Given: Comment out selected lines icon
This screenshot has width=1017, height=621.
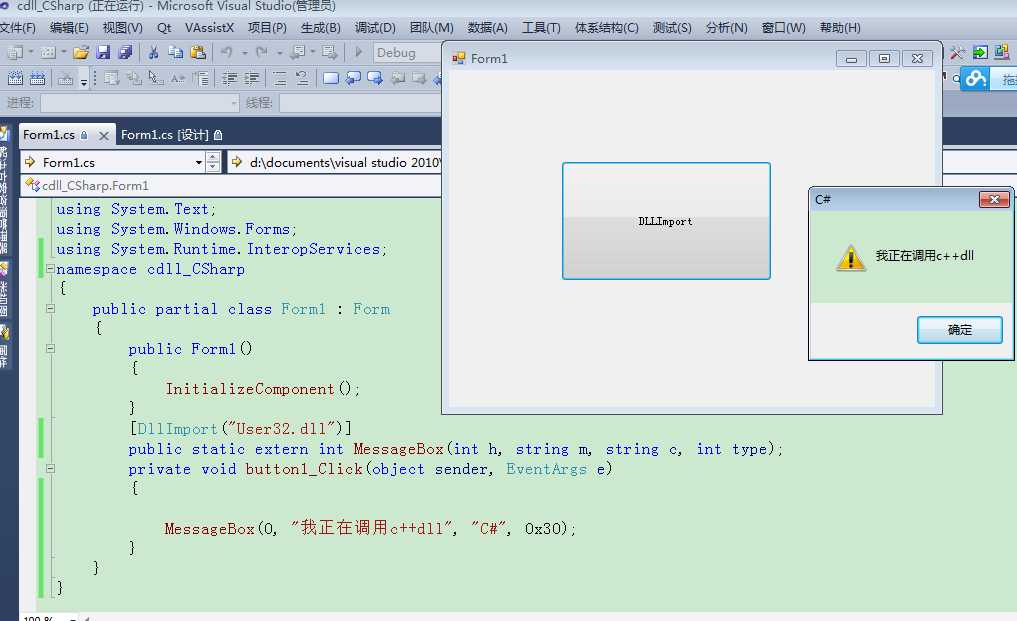Looking at the screenshot, I should [x=280, y=79].
